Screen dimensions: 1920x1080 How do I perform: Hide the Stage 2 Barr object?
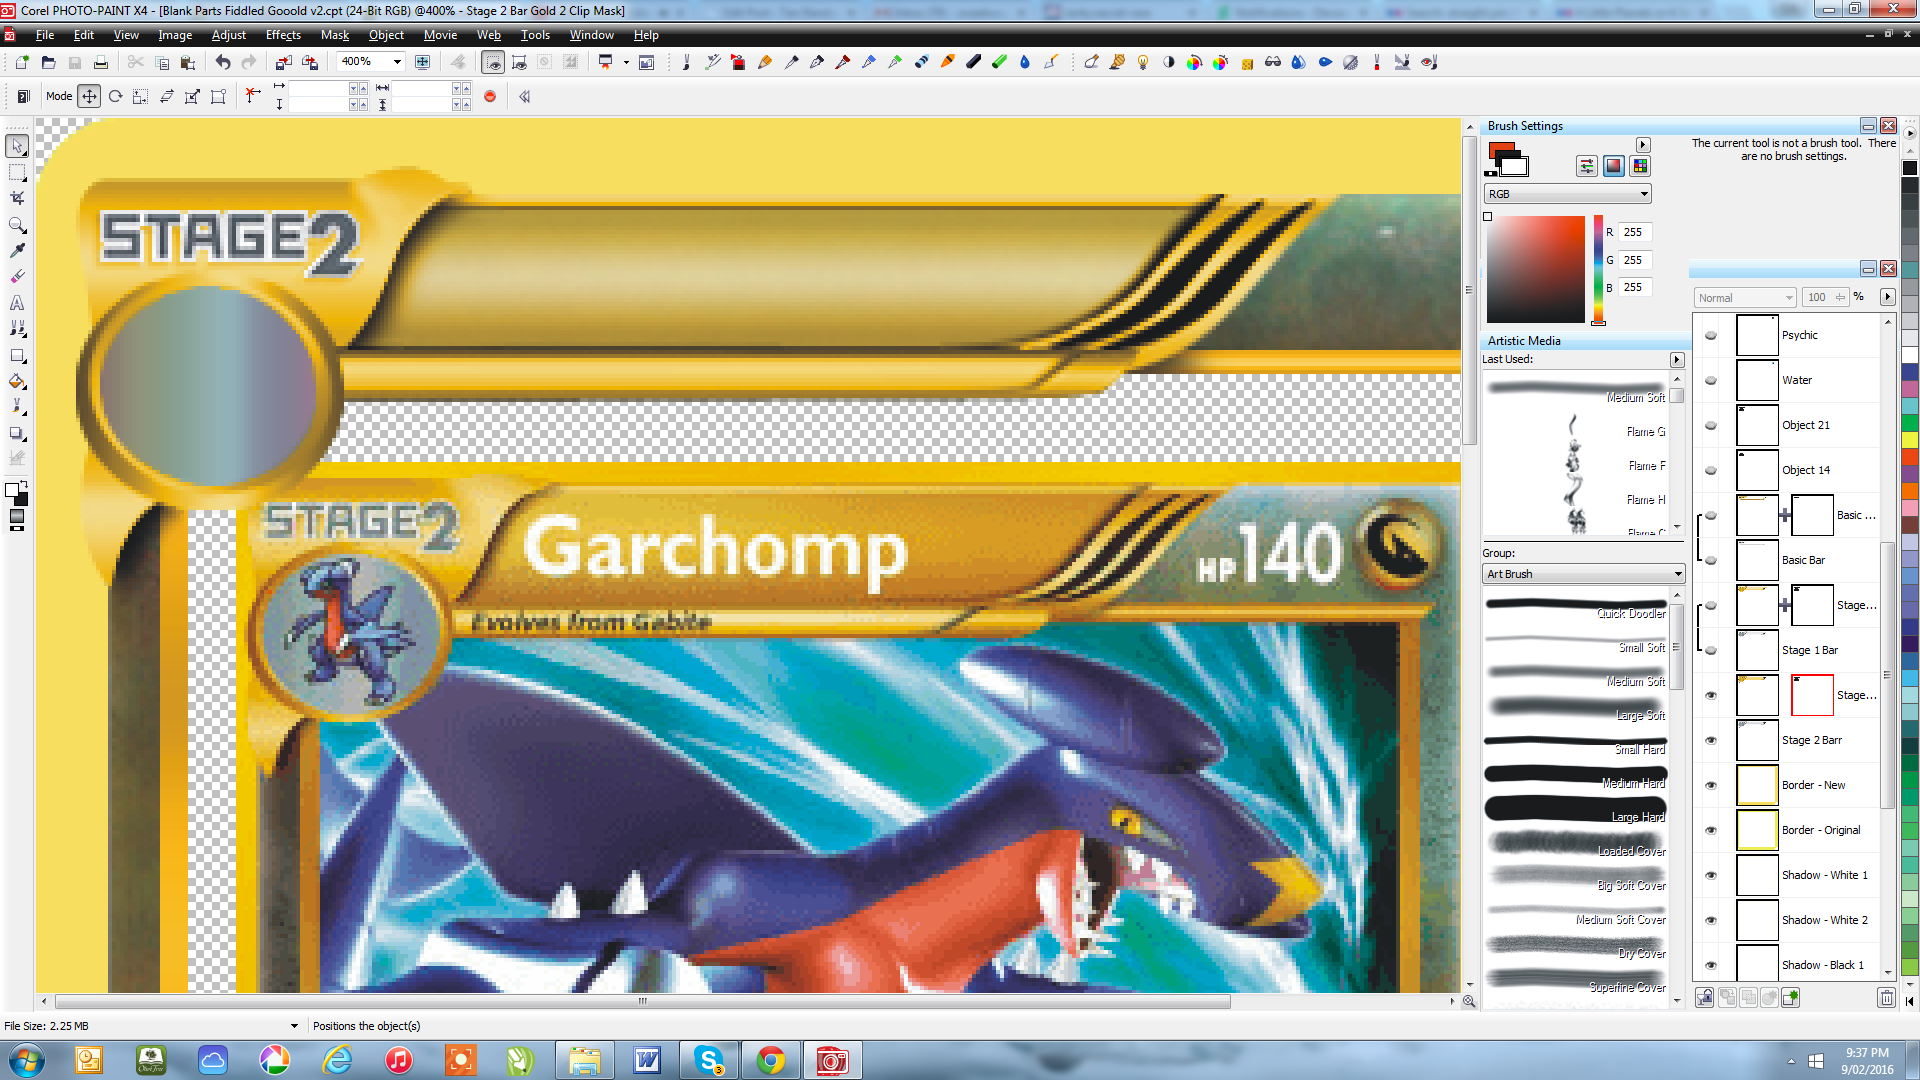(x=1711, y=740)
